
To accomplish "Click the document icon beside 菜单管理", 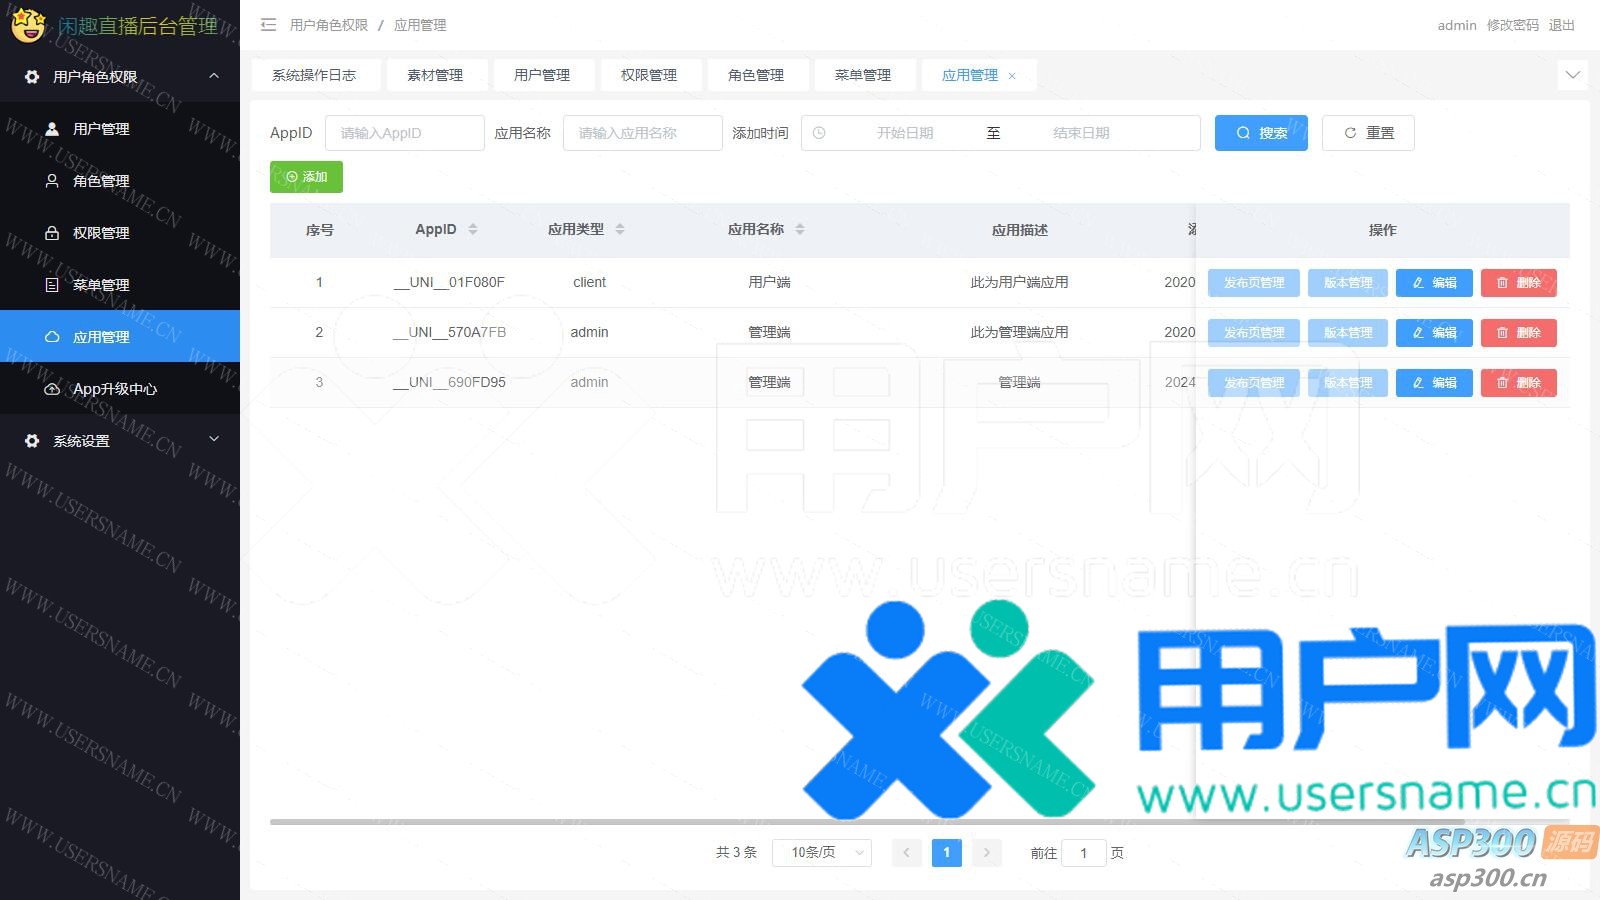I will click(52, 285).
